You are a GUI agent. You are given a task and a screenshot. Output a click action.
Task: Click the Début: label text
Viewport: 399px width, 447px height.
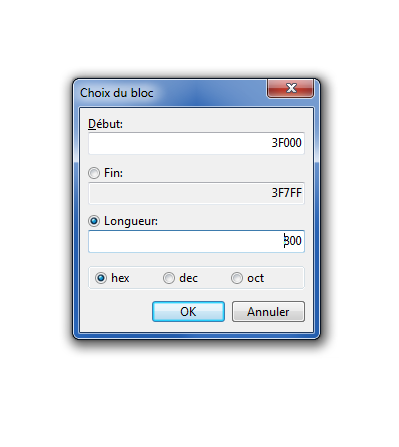(x=105, y=124)
